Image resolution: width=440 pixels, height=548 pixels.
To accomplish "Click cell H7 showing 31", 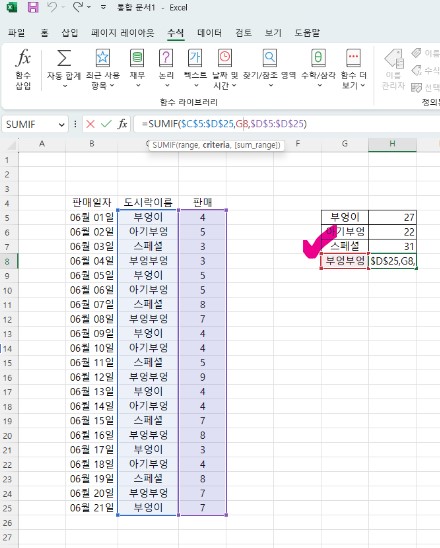I will coord(392,246).
